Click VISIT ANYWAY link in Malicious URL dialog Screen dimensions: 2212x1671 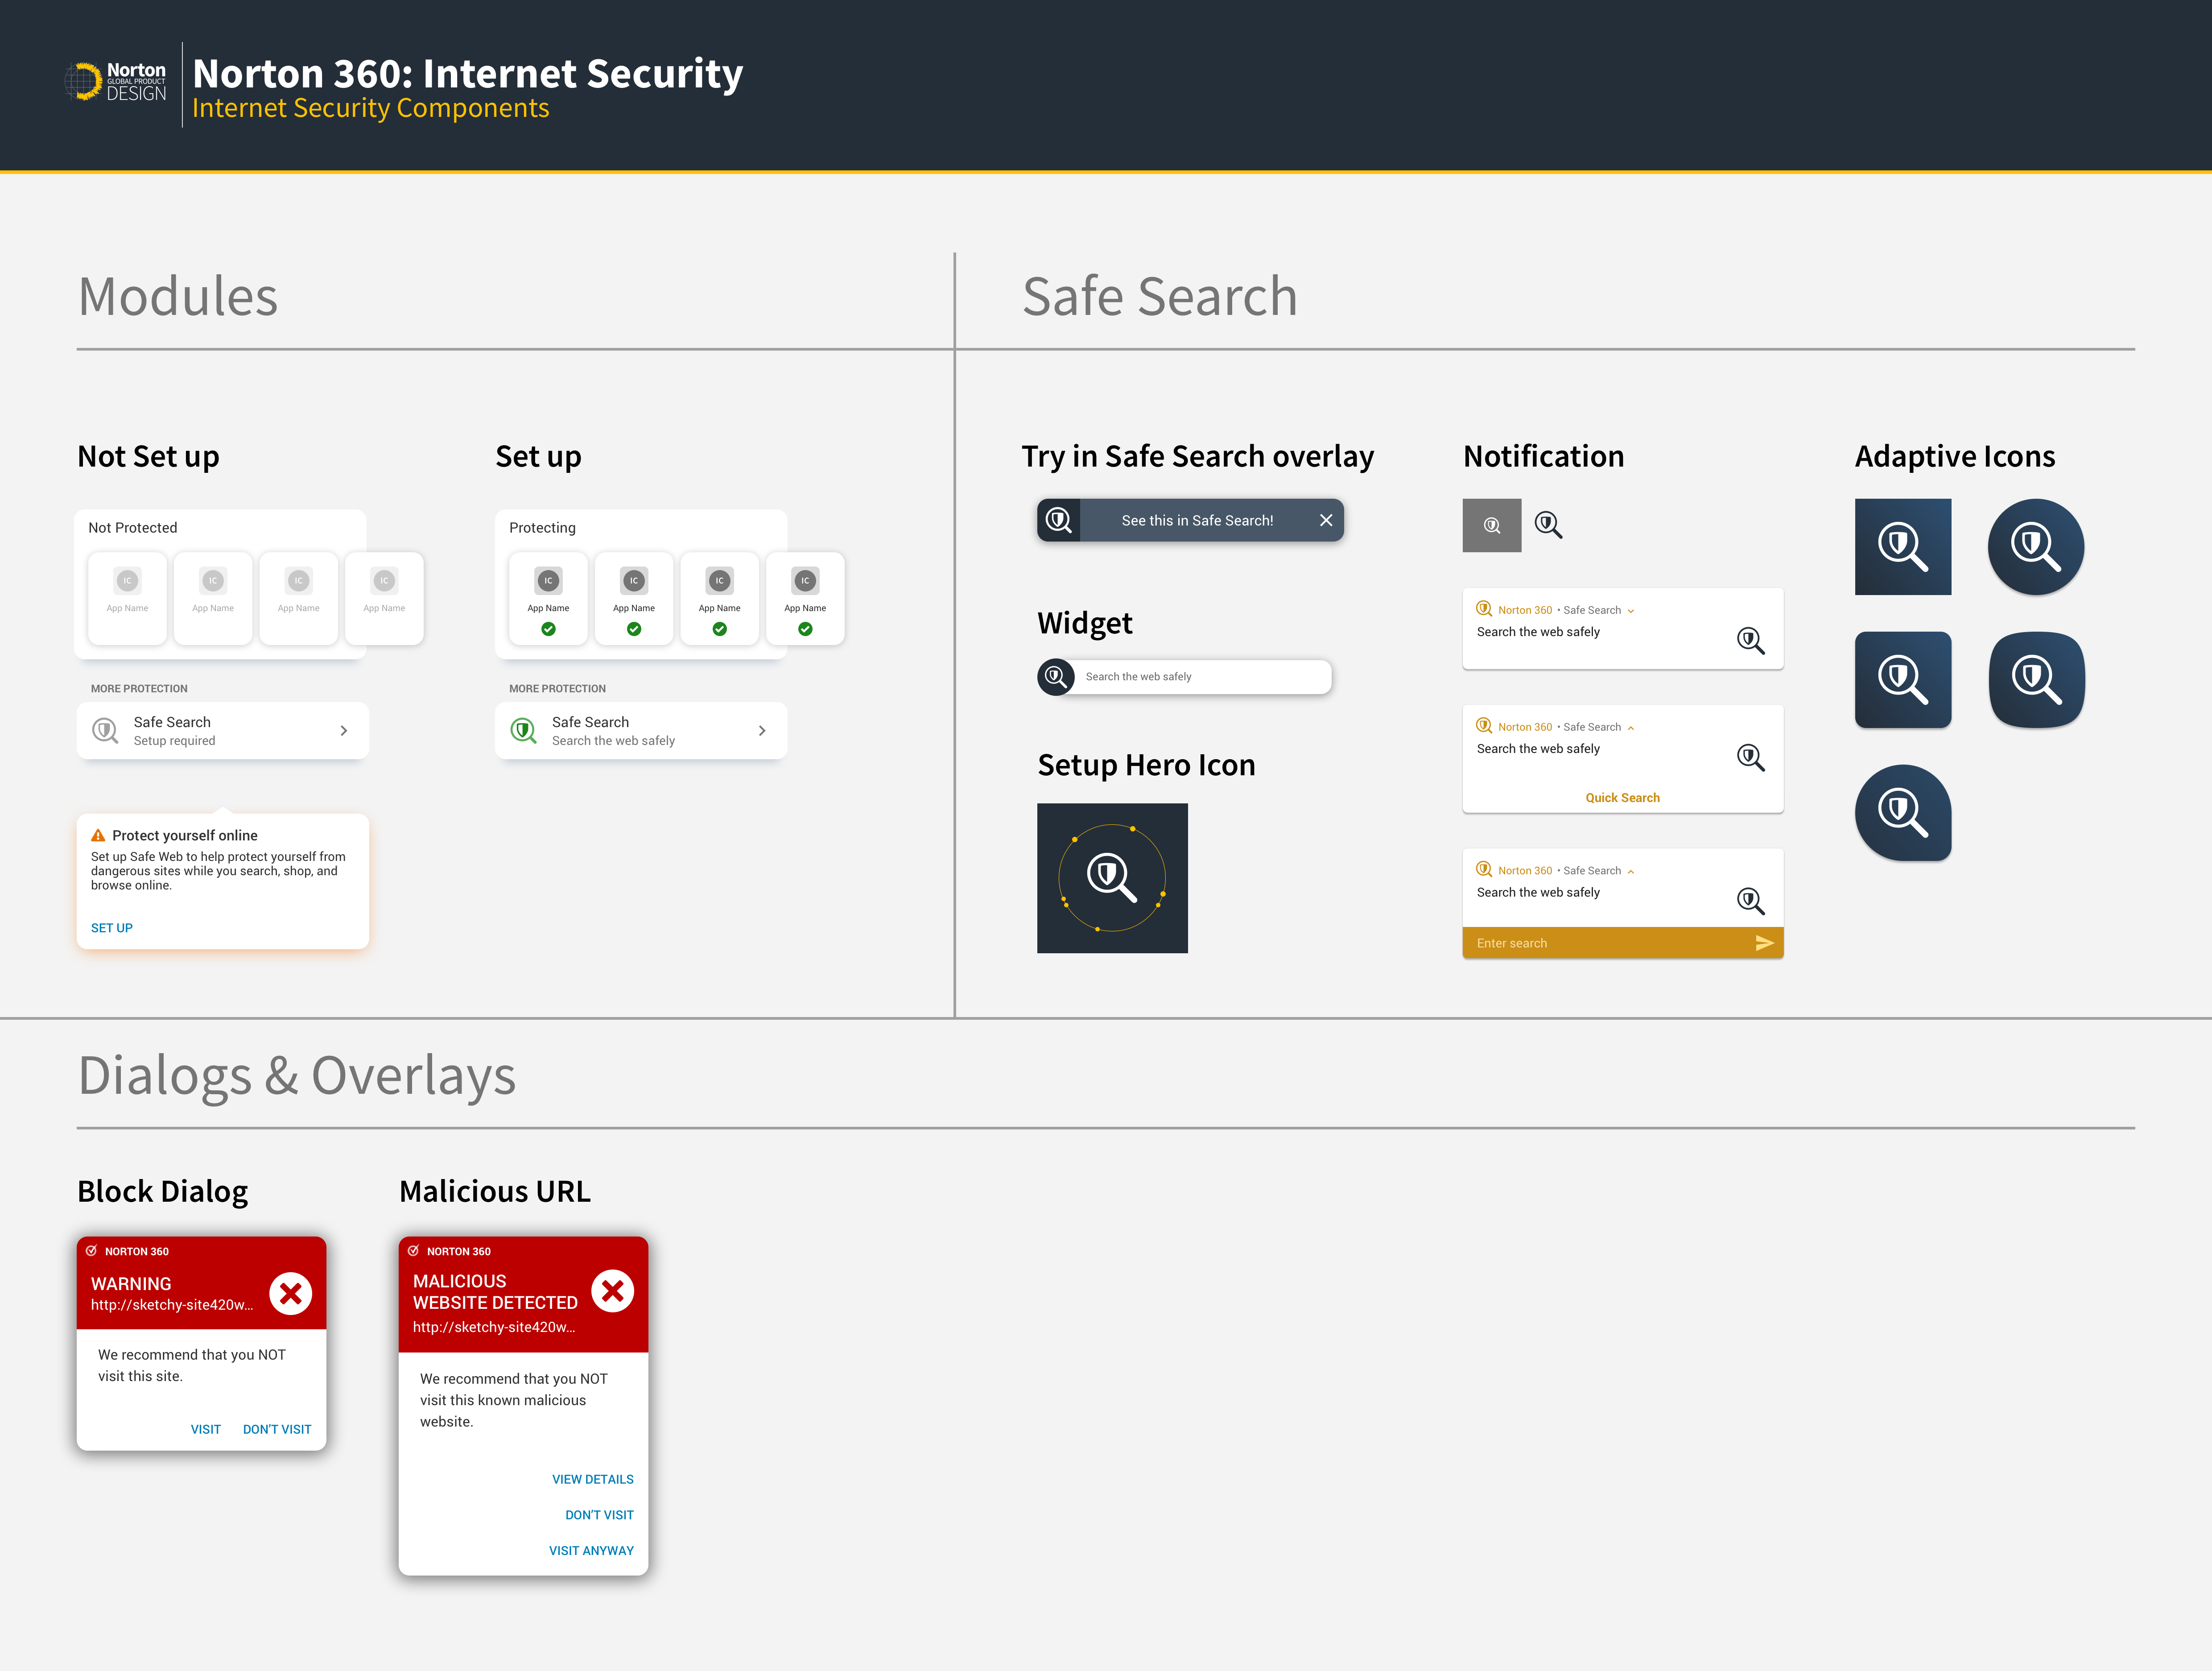[x=591, y=1551]
